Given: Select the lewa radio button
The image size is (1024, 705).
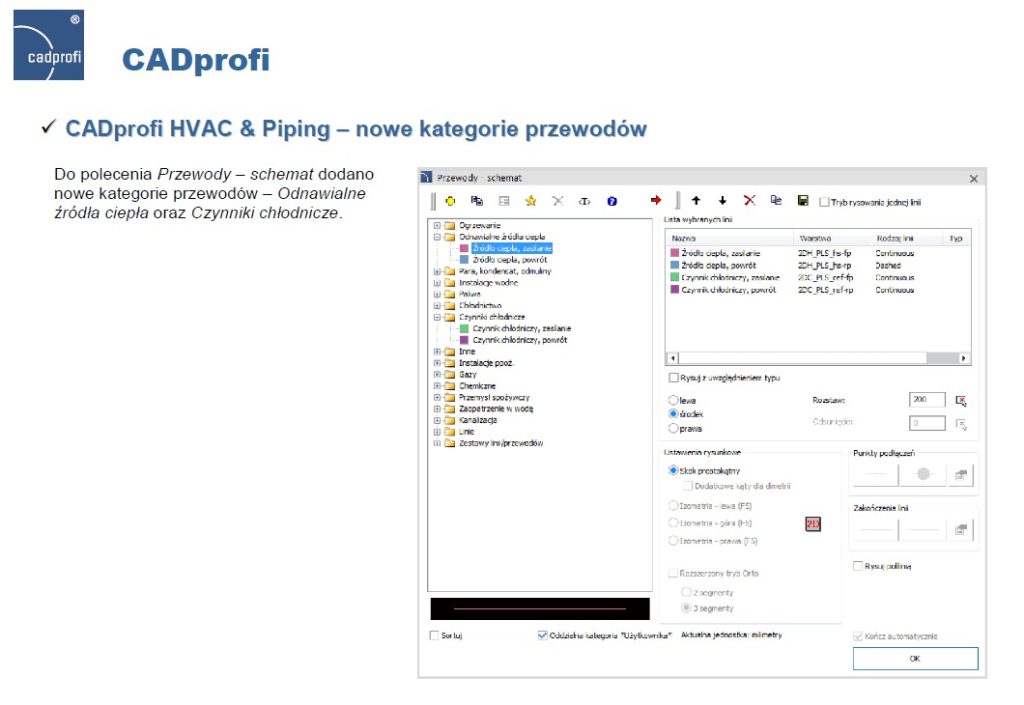Looking at the screenshot, I should tap(674, 399).
